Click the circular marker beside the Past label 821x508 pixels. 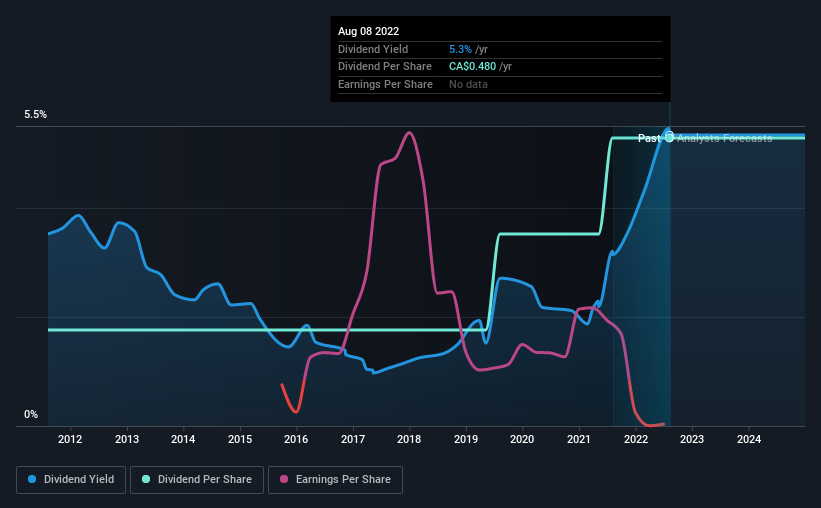click(669, 138)
